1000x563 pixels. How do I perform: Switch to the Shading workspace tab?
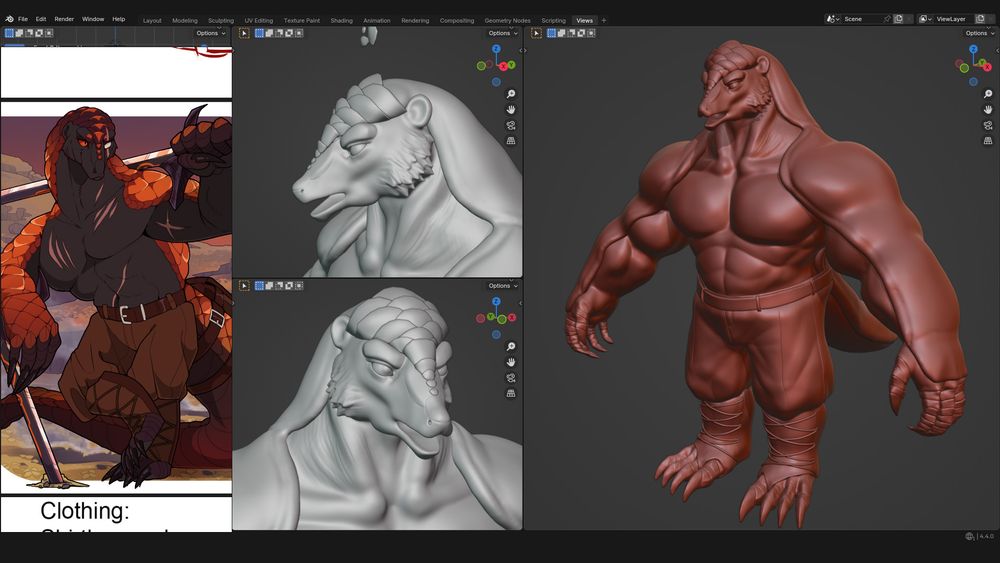[x=341, y=20]
